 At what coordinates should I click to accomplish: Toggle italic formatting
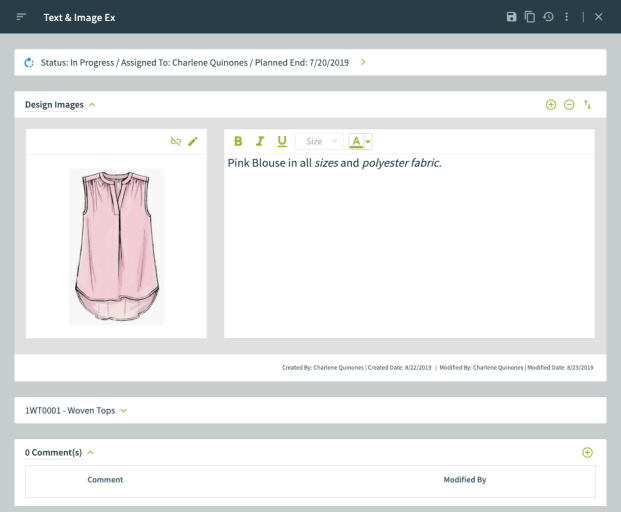pos(260,142)
